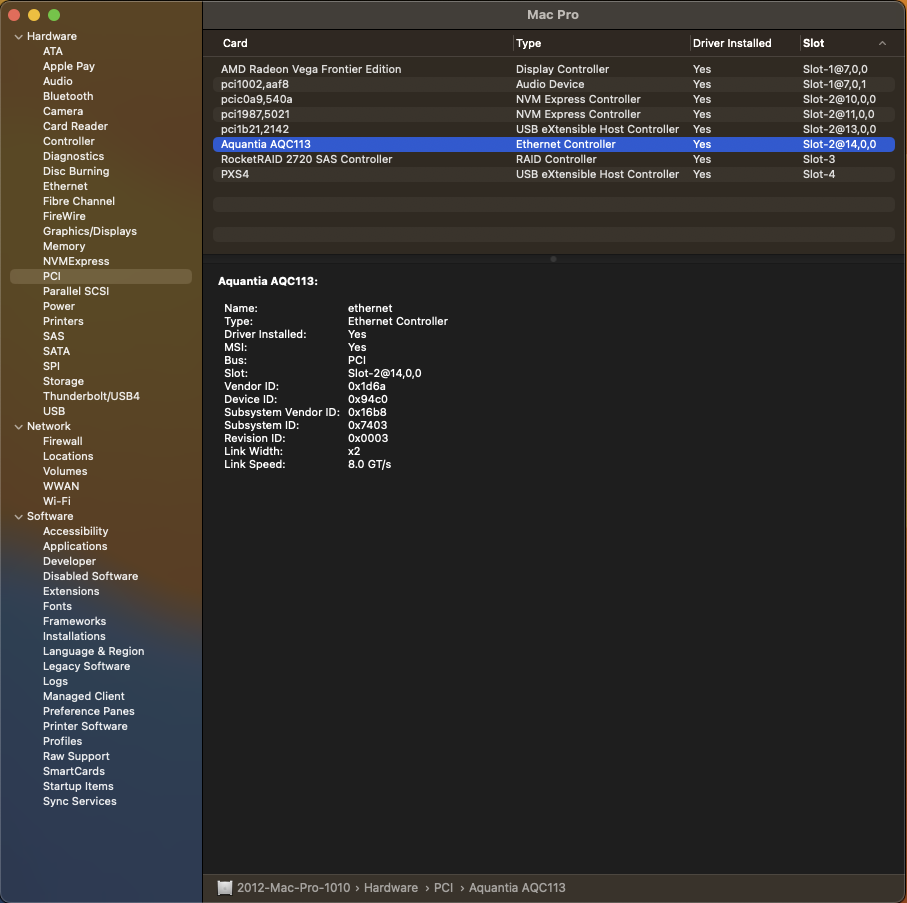
Task: Zoom the window with green button
Action: tap(54, 15)
